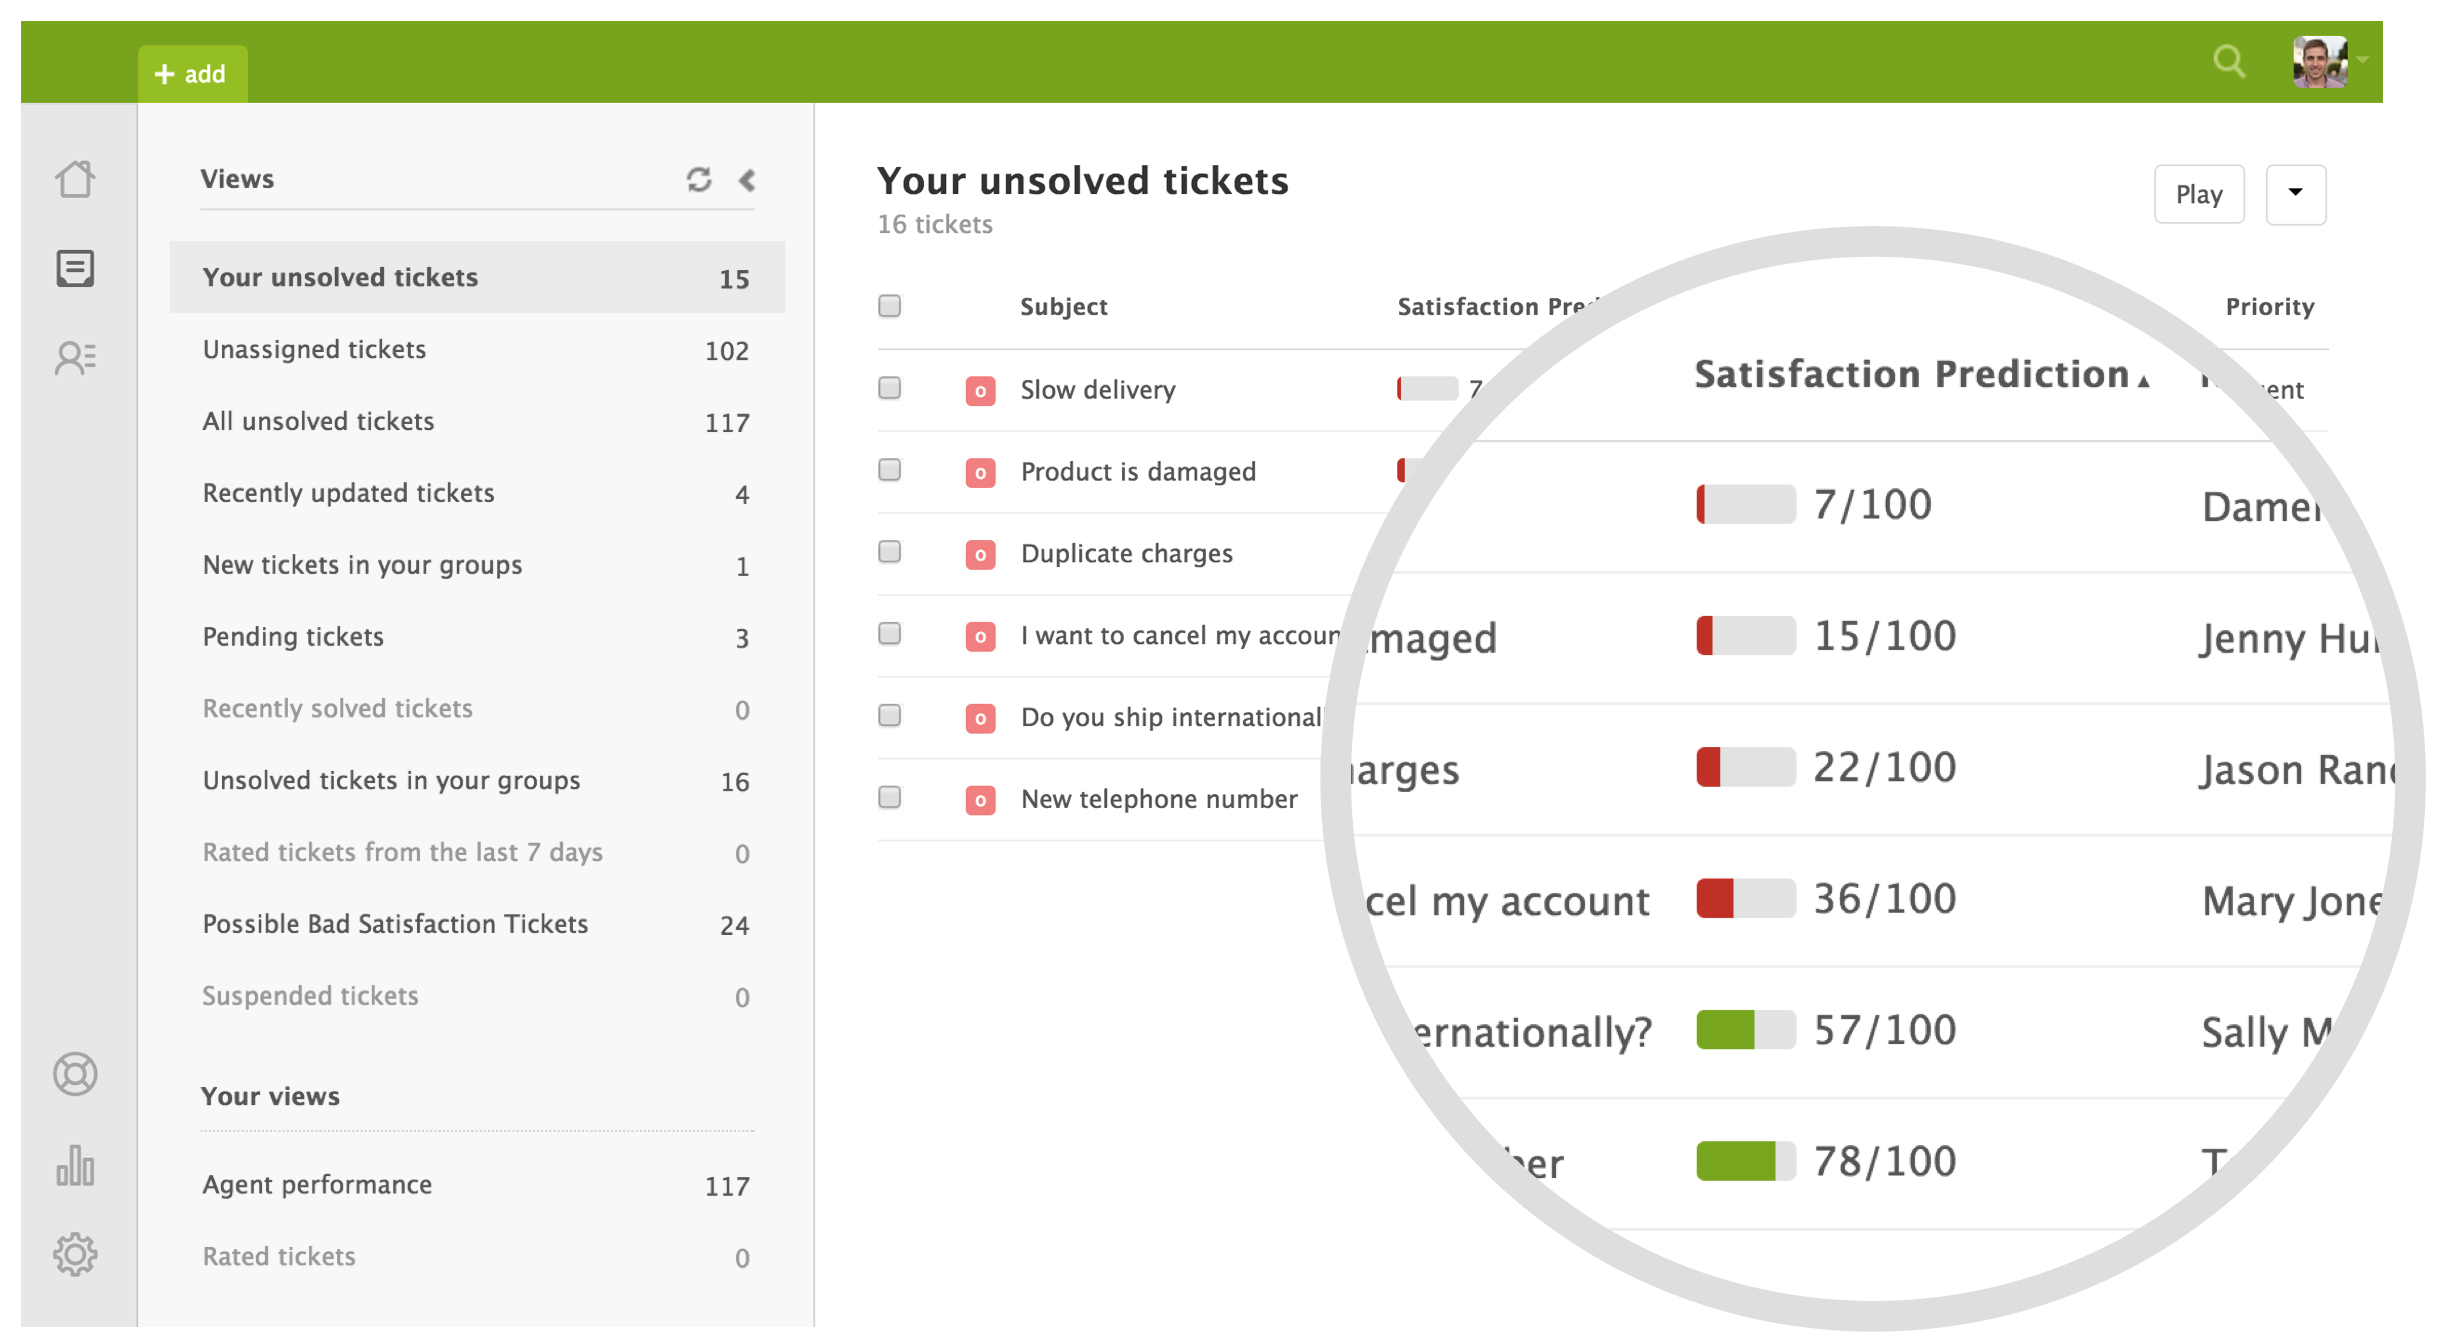The width and height of the screenshot is (2446, 1340).
Task: Collapse the Views panel with the arrow
Action: [x=747, y=179]
